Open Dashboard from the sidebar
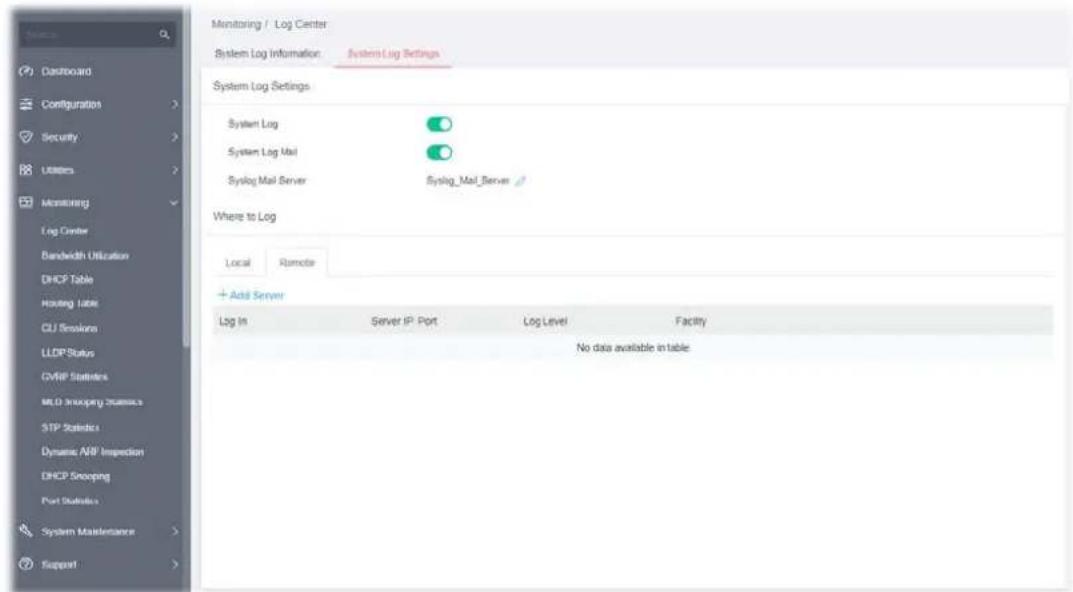 tap(66, 71)
